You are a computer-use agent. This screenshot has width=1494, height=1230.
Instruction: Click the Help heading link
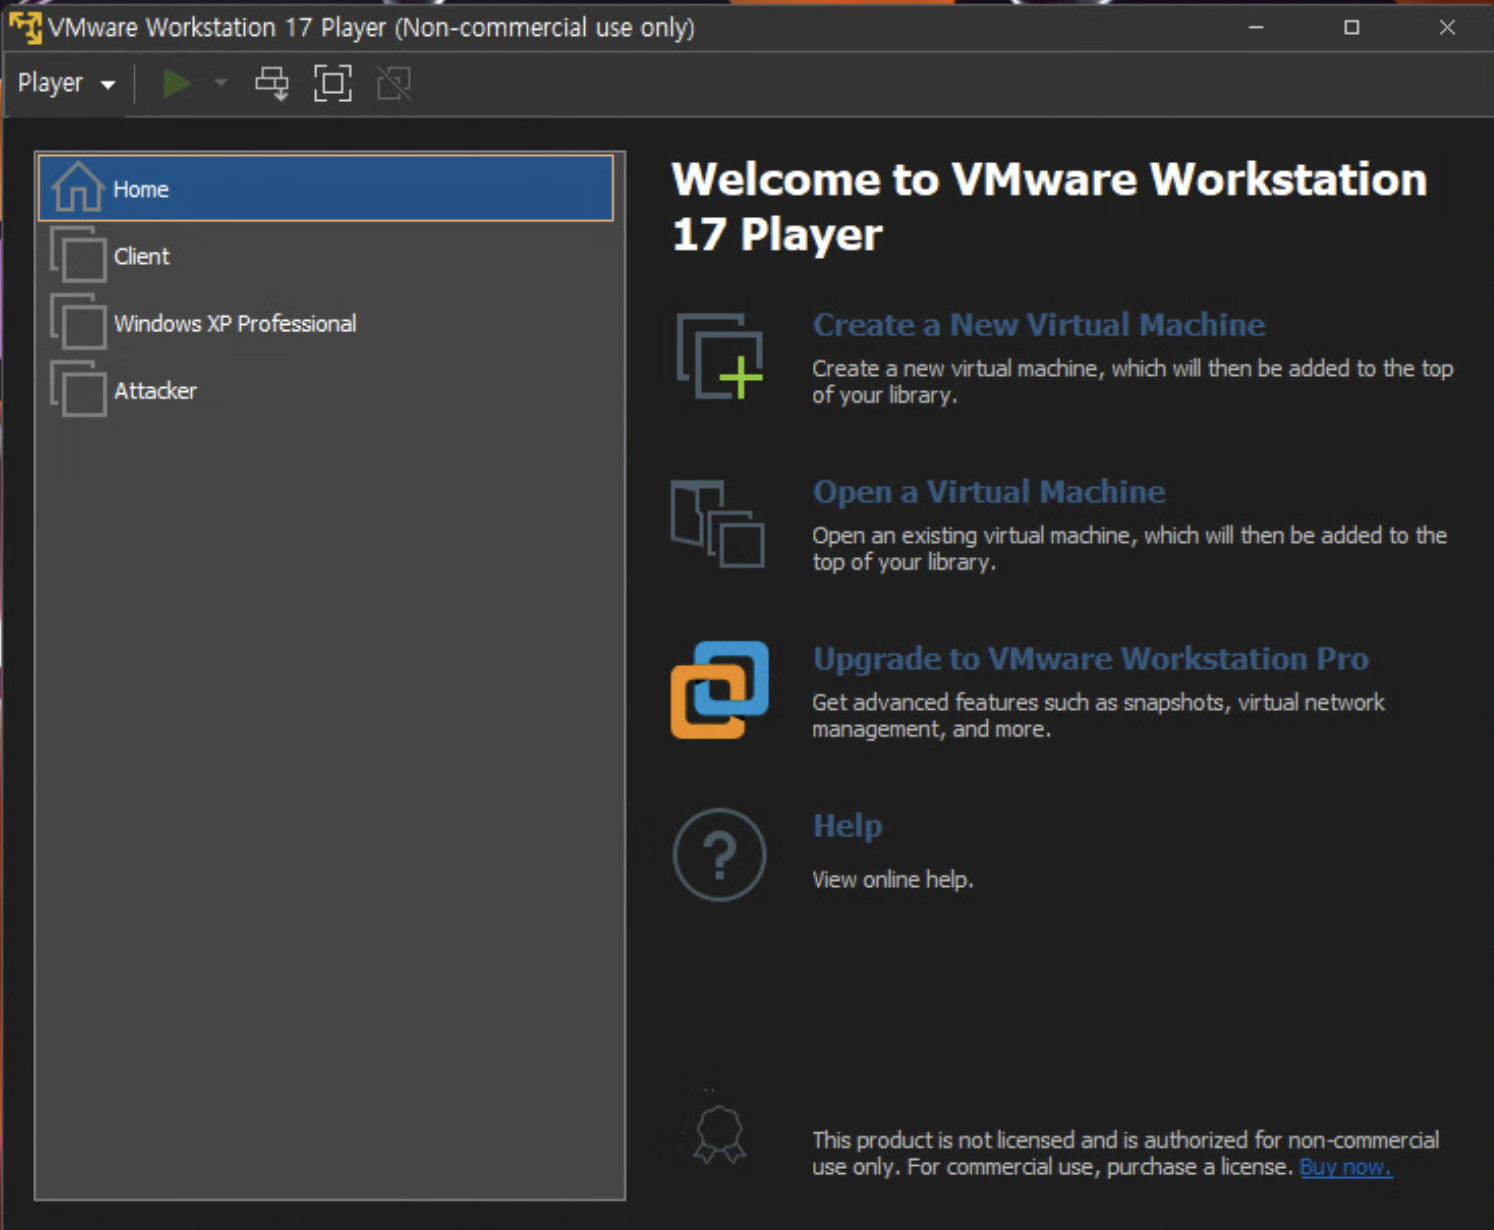(x=847, y=826)
